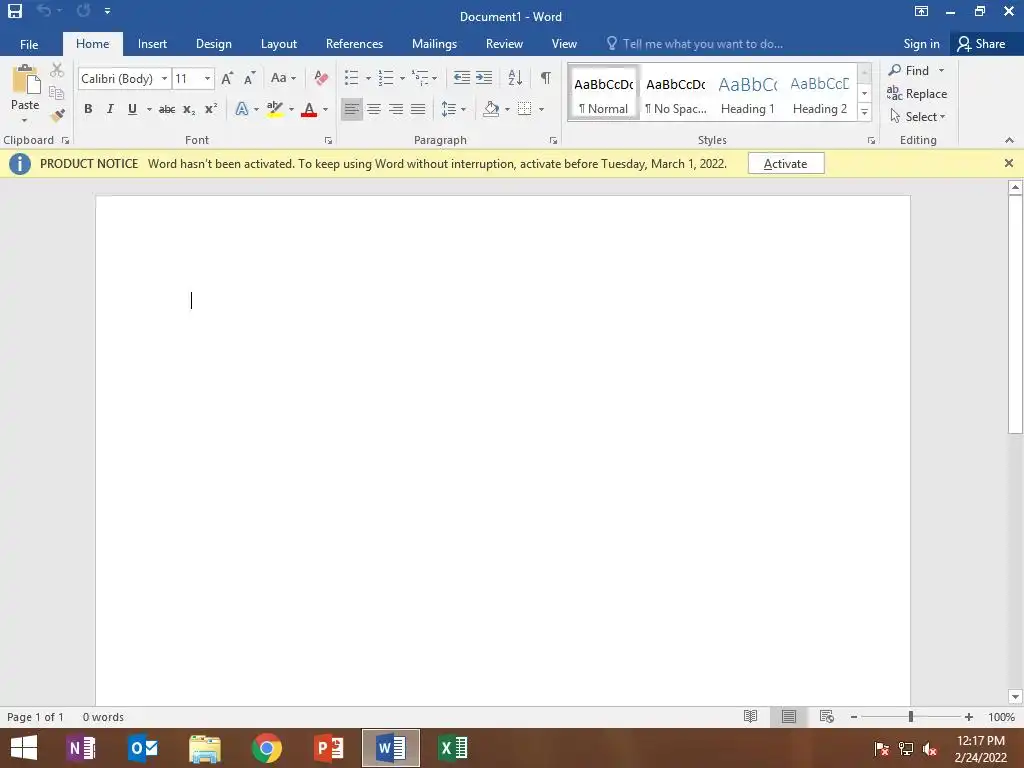The width and height of the screenshot is (1024, 768).
Task: Toggle Subscript formatting
Action: [x=189, y=109]
